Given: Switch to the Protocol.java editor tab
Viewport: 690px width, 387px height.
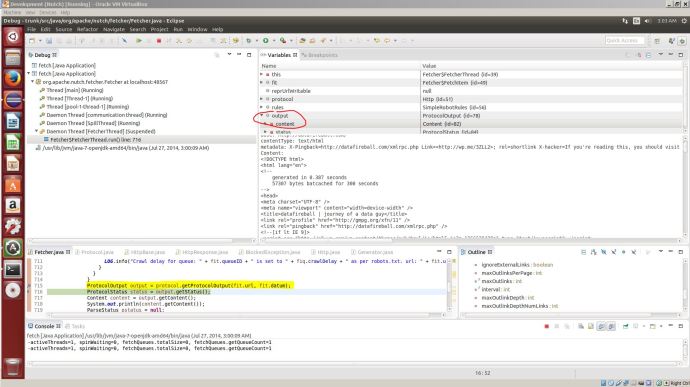Looking at the screenshot, I should (94, 252).
